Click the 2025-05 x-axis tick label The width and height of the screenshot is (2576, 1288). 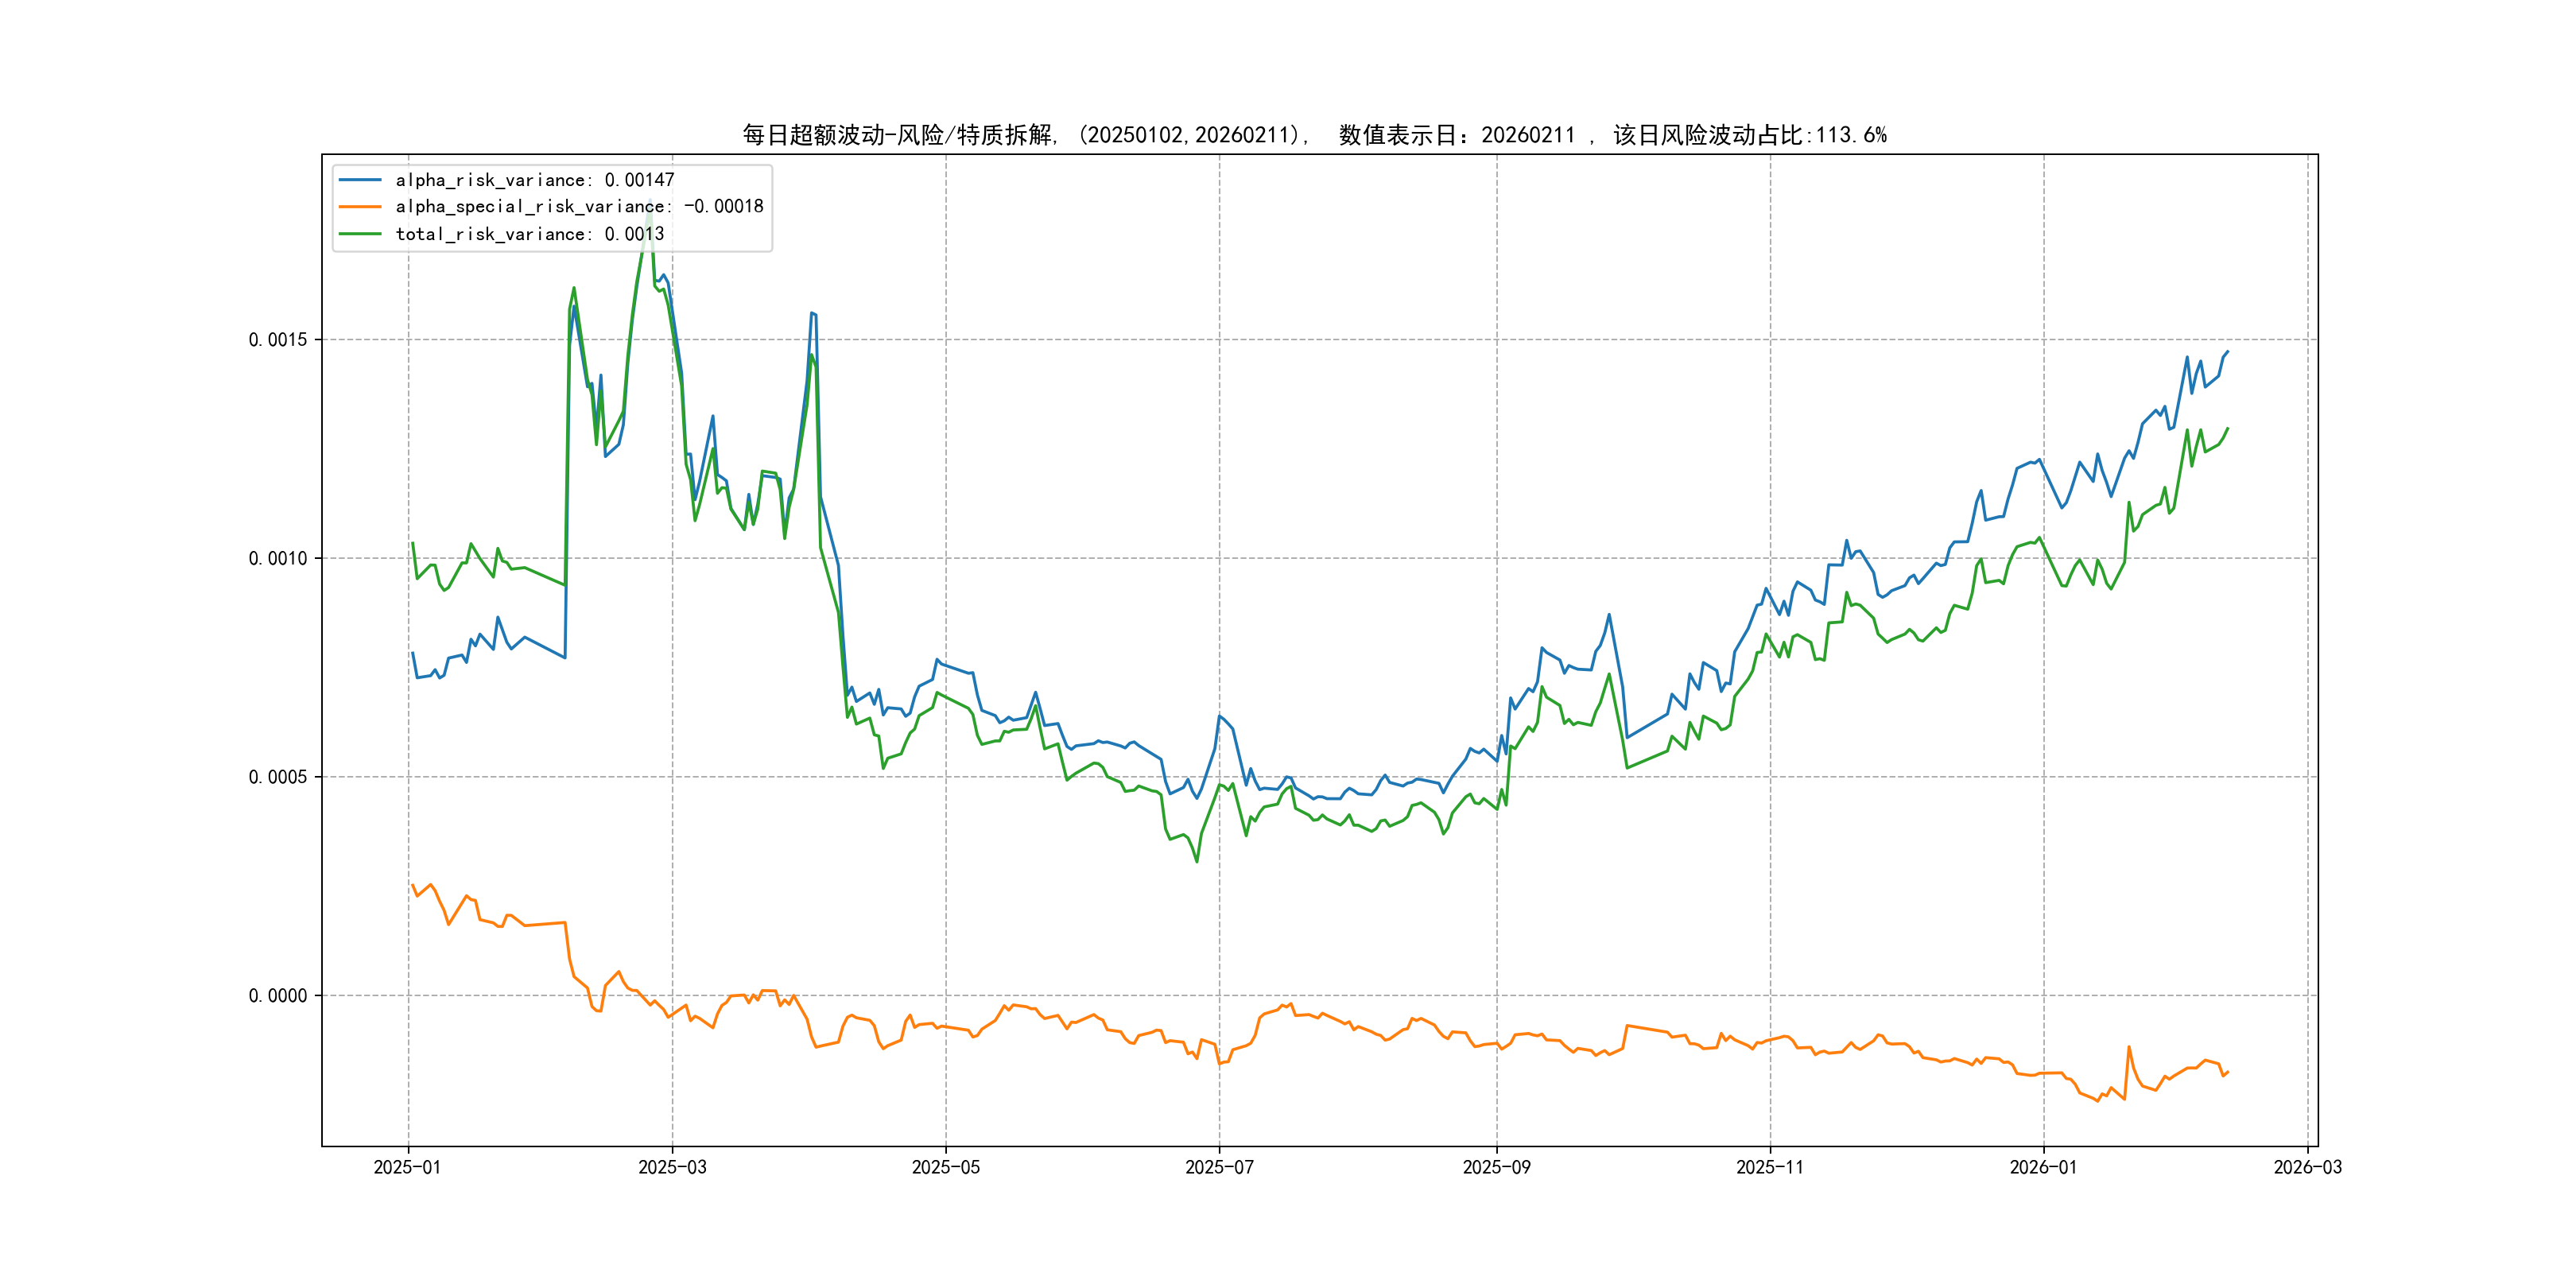[x=945, y=1168]
